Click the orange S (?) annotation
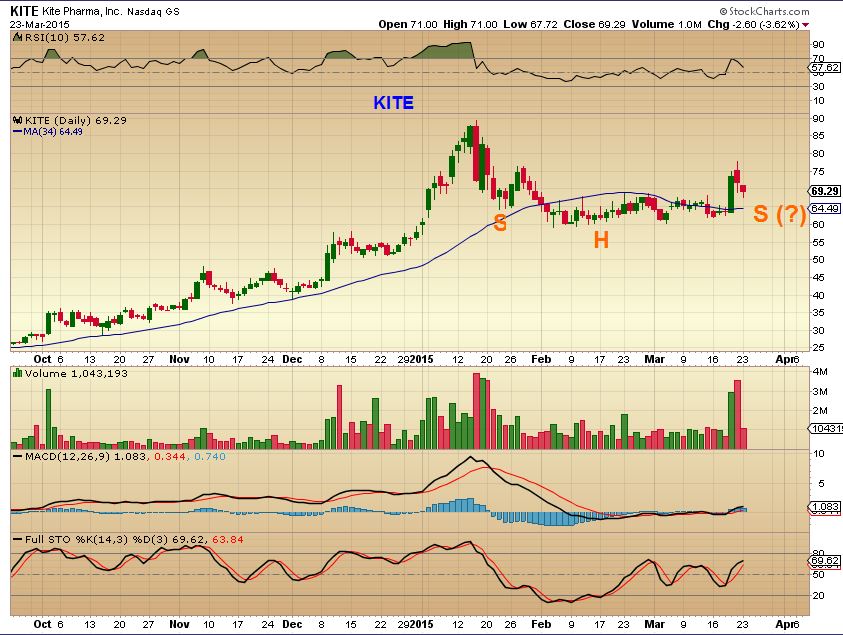843x635 pixels. pyautogui.click(x=780, y=214)
